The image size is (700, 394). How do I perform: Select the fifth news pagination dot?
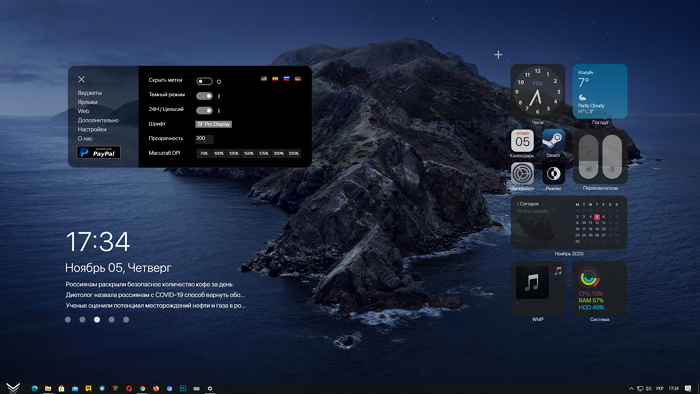coord(126,319)
